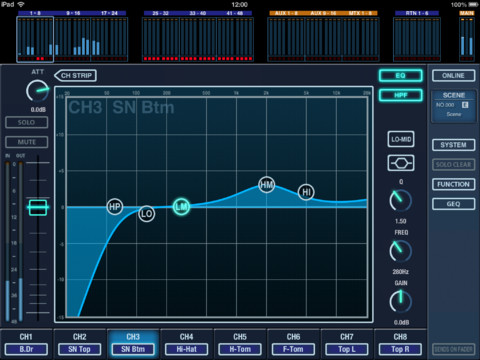Switch to CH4 Hi-Hat channel tab
Image resolution: width=480 pixels, height=360 pixels.
[x=186, y=344]
